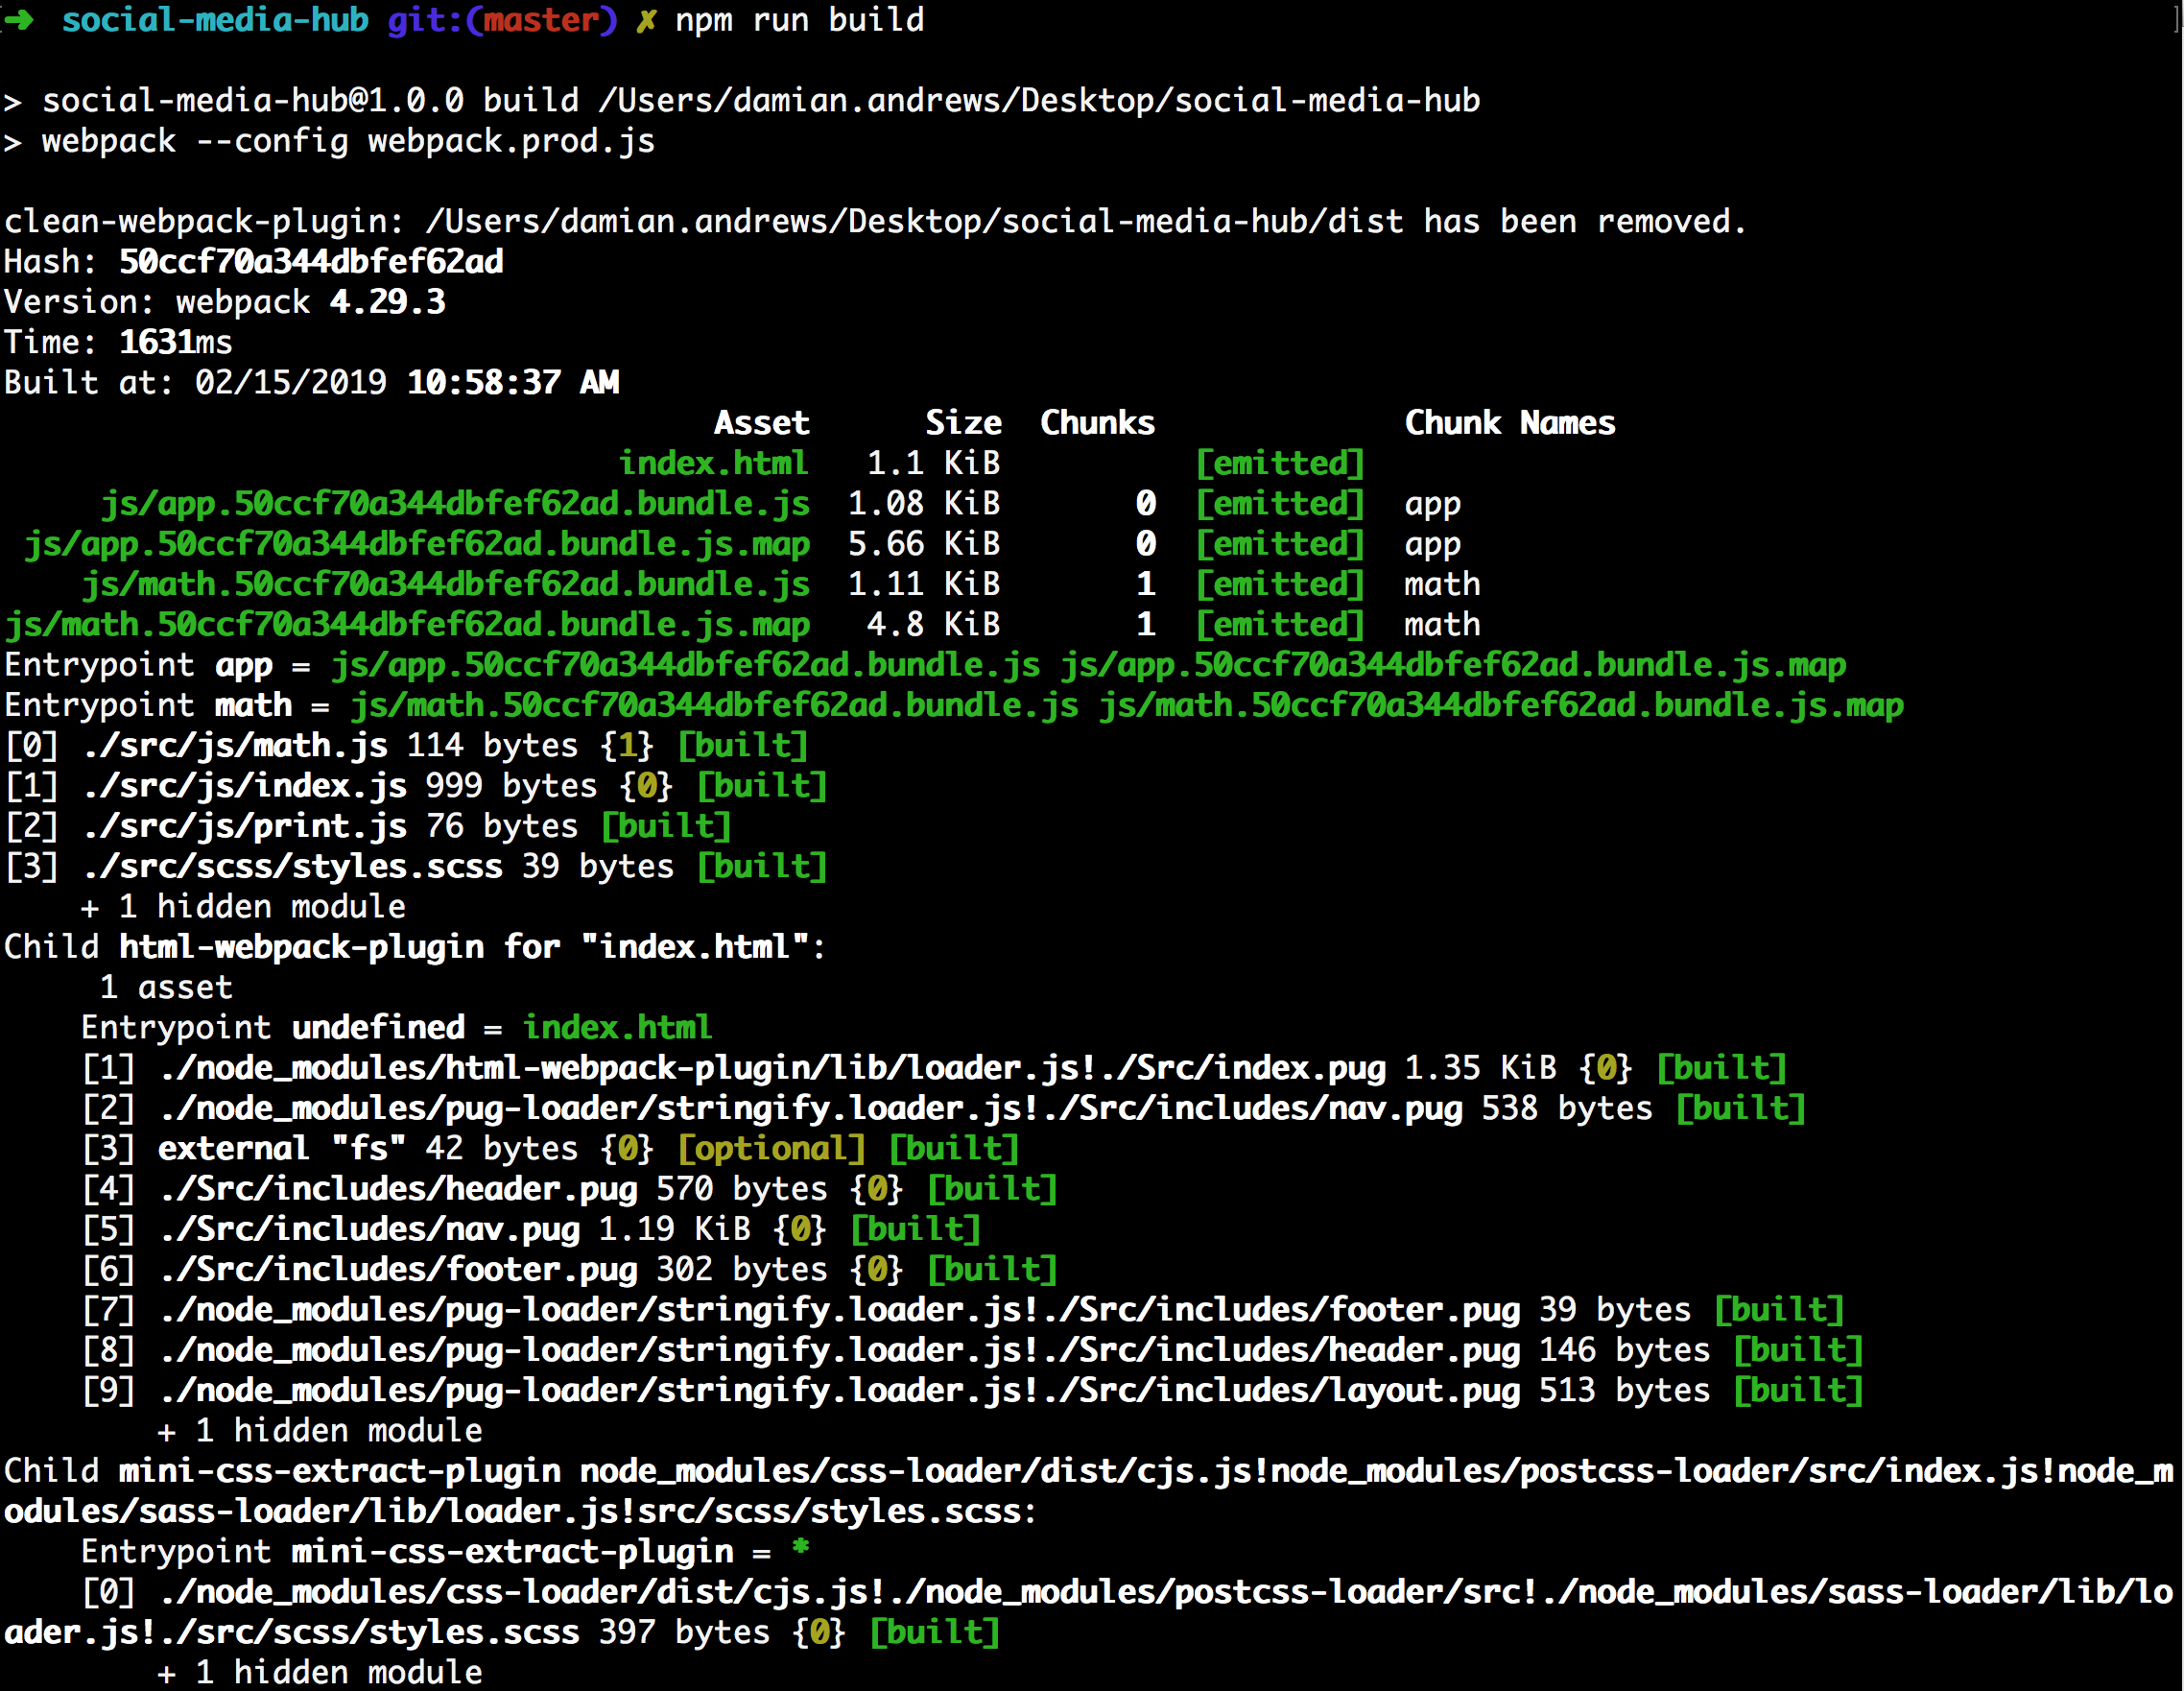Expand the hidden module under styles.scss
The width and height of the screenshot is (2184, 1691).
pyautogui.click(x=243, y=907)
